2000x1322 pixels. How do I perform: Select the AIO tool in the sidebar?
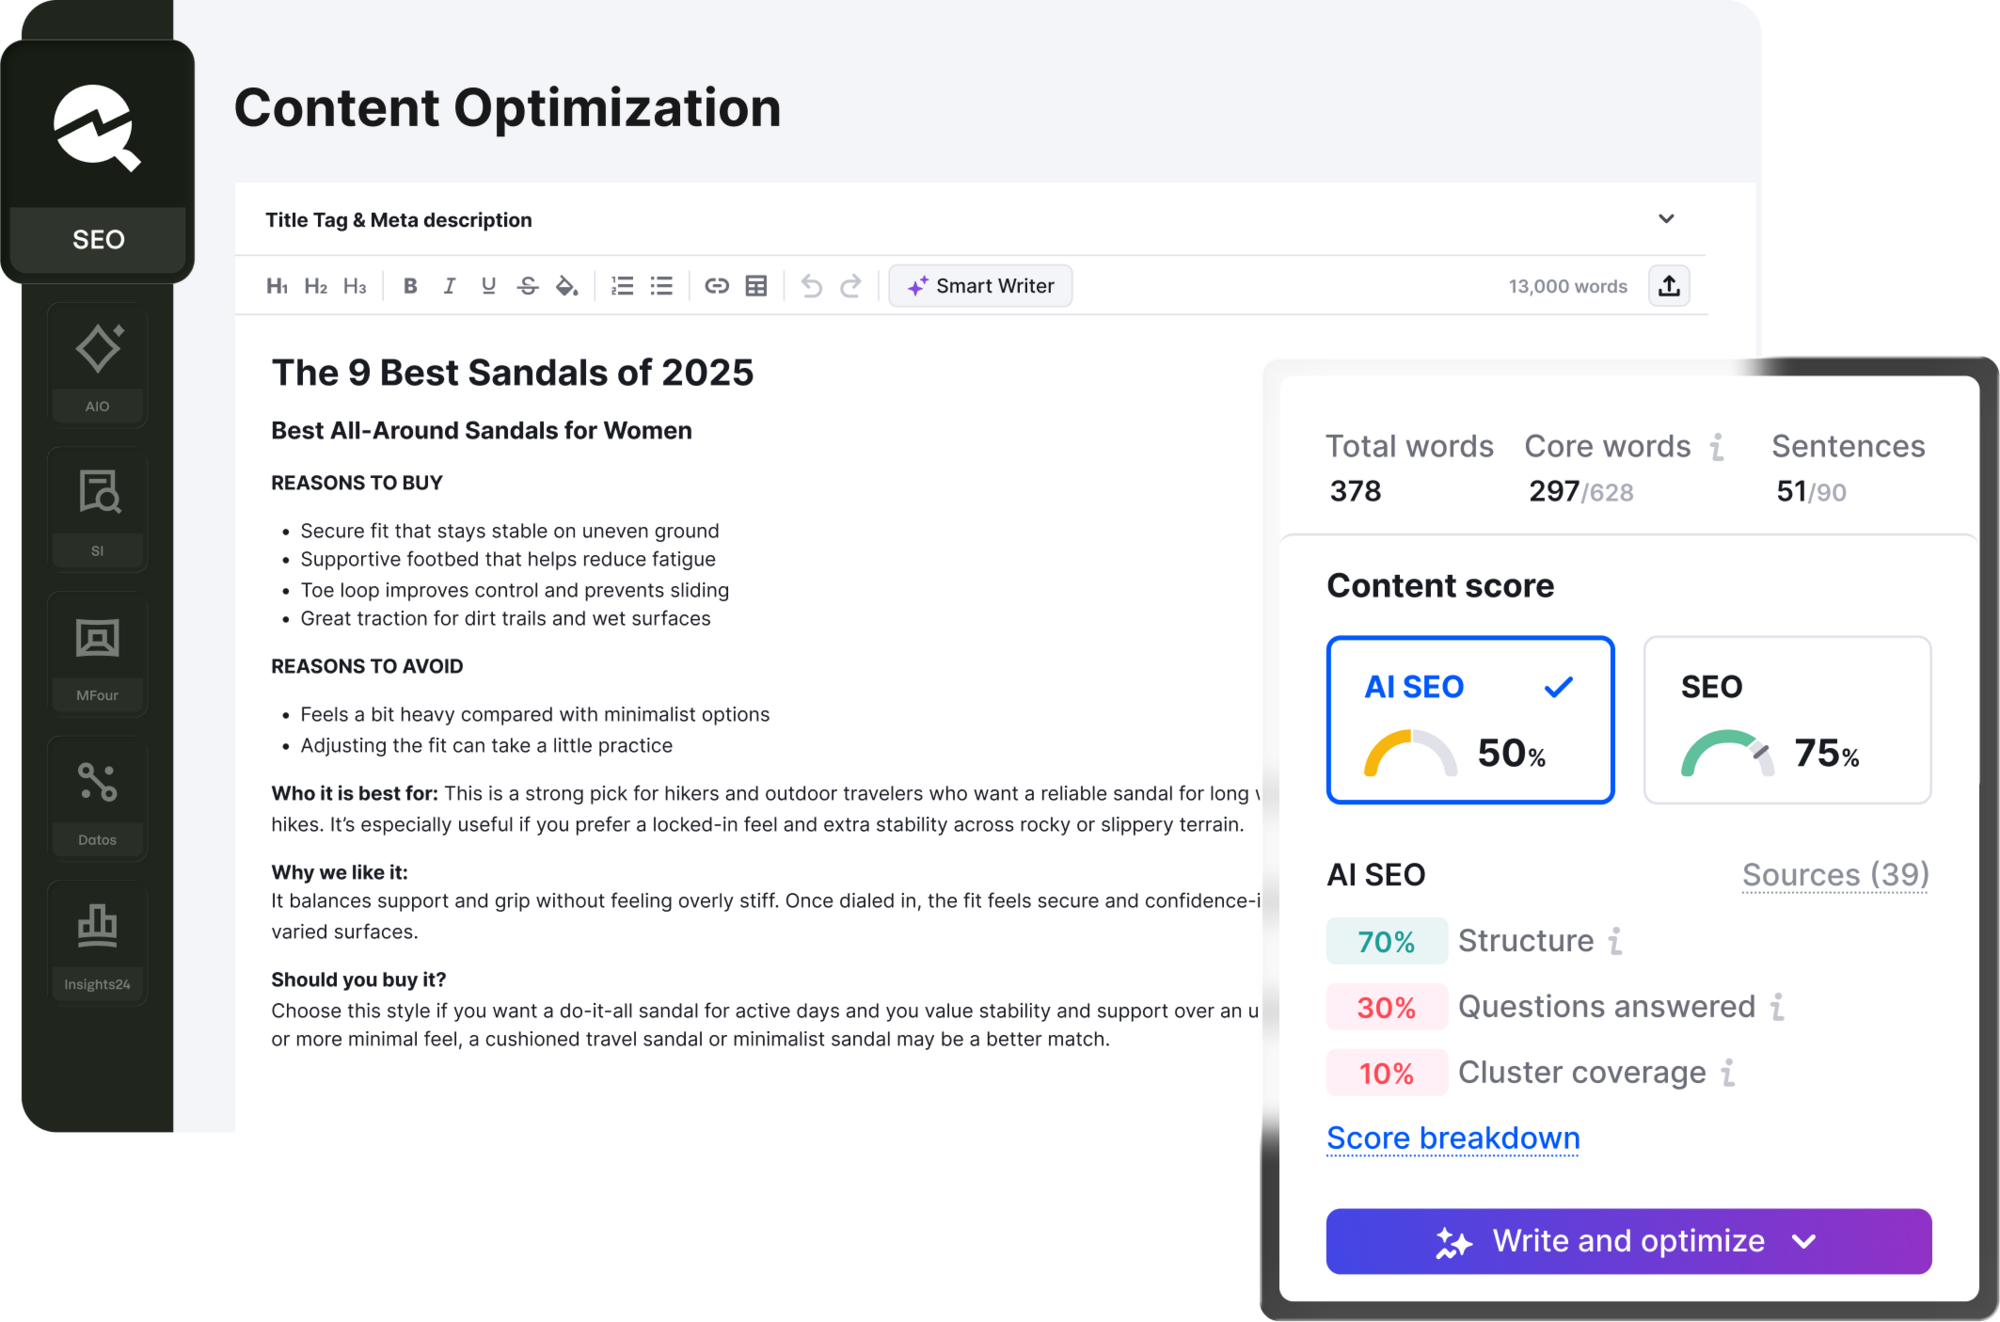click(x=97, y=363)
